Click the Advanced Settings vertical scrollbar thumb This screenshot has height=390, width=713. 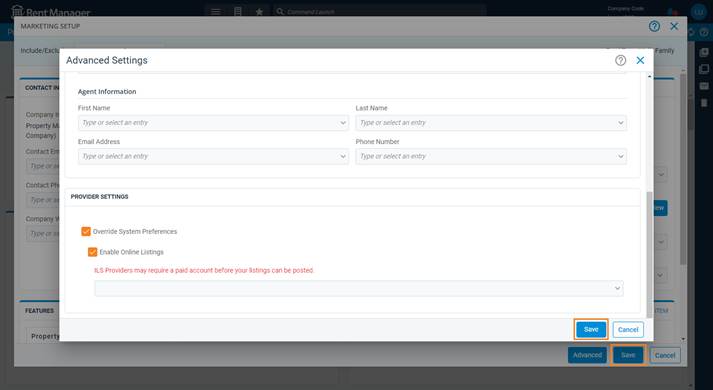click(x=649, y=255)
